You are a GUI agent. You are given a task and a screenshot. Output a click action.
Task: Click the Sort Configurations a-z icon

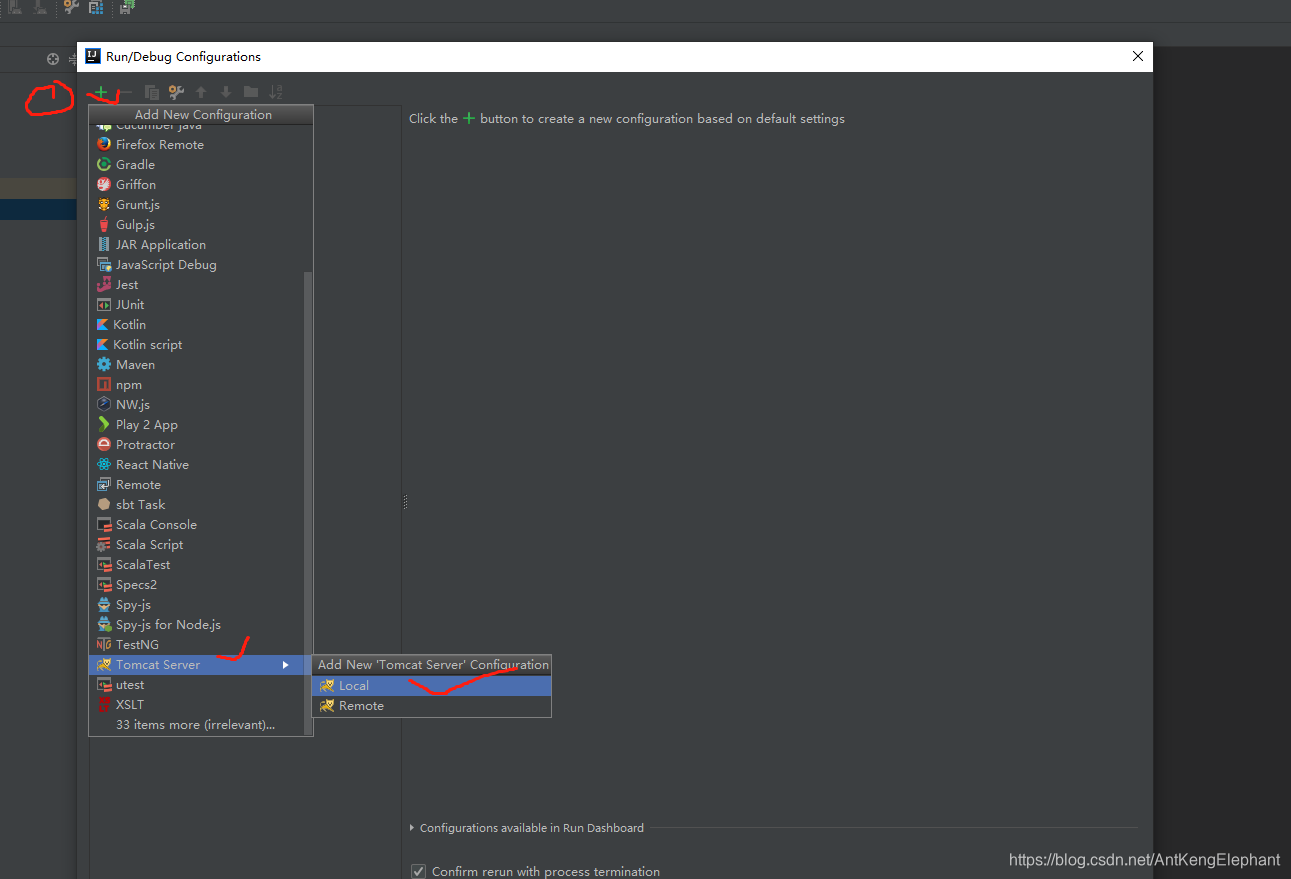[x=276, y=92]
